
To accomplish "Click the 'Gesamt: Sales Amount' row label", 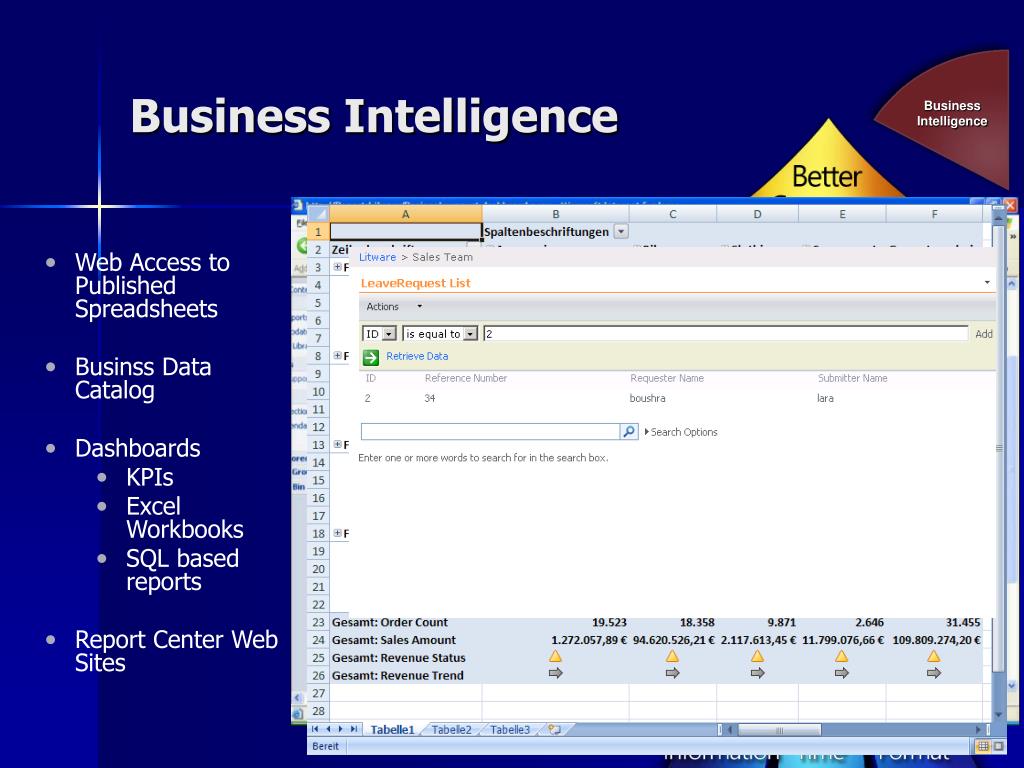I will [394, 640].
